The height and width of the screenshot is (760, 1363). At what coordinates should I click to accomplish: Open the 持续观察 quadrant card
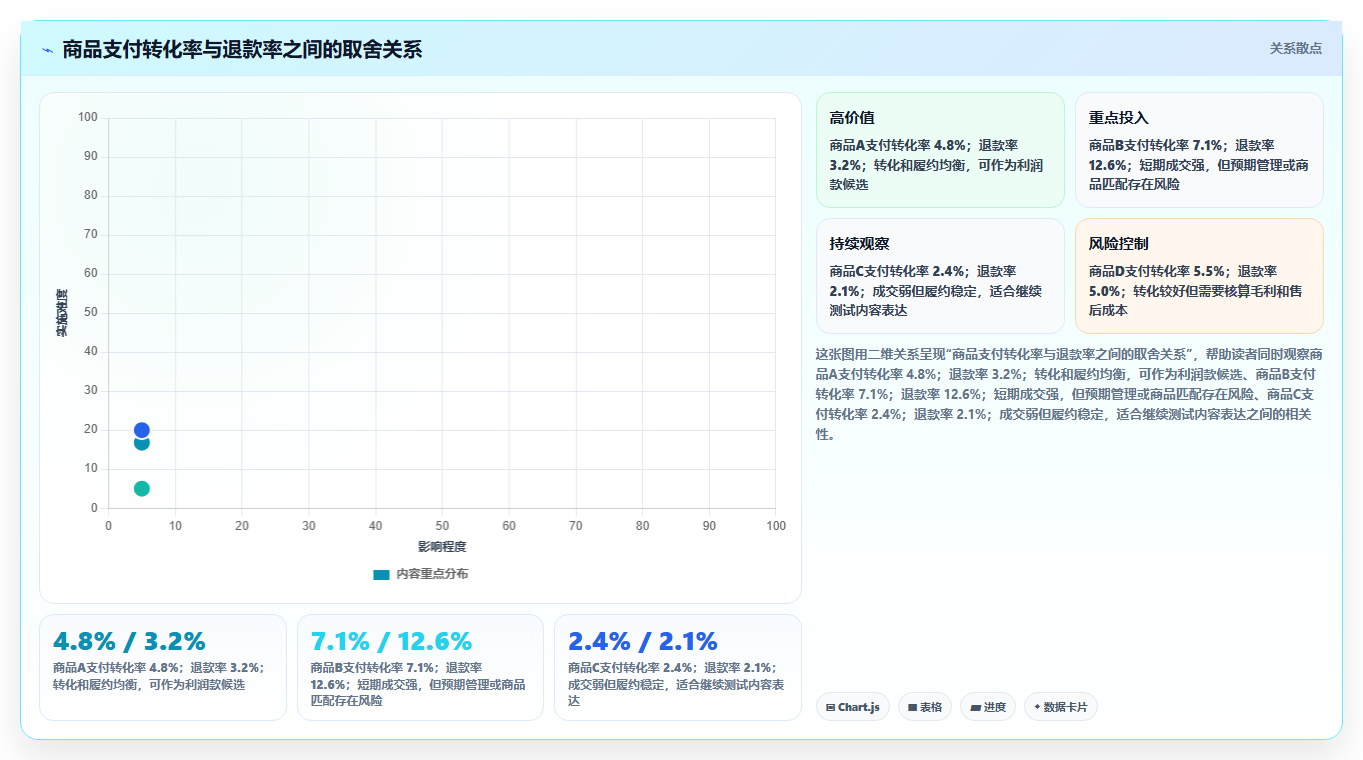(x=941, y=276)
